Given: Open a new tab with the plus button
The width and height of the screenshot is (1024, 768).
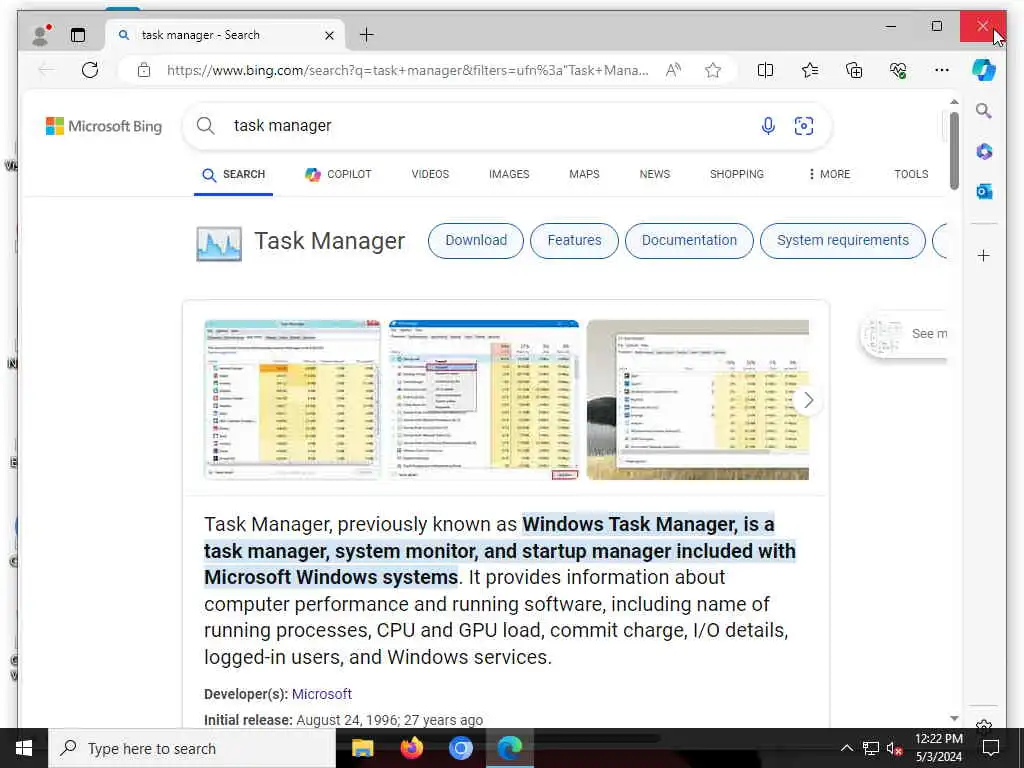Looking at the screenshot, I should coord(367,35).
